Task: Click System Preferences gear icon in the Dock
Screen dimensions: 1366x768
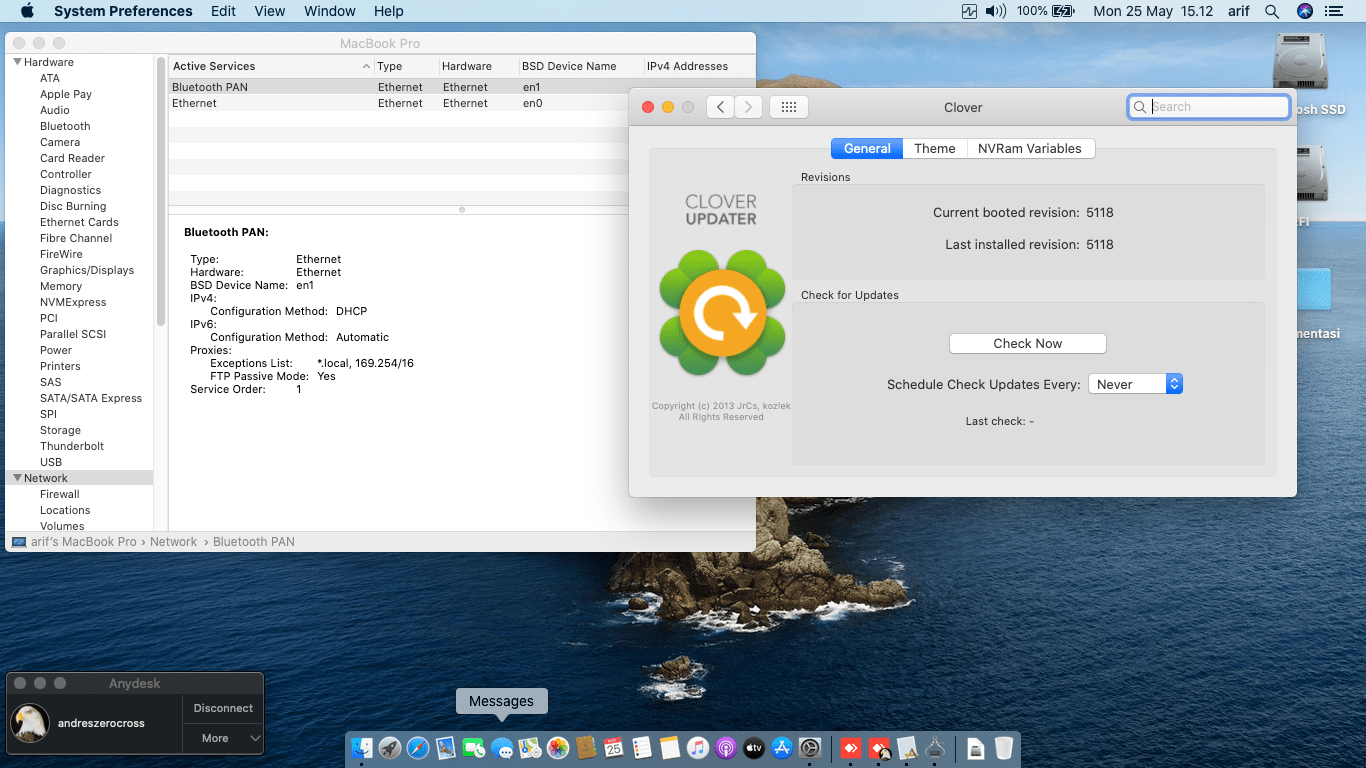Action: [810, 748]
